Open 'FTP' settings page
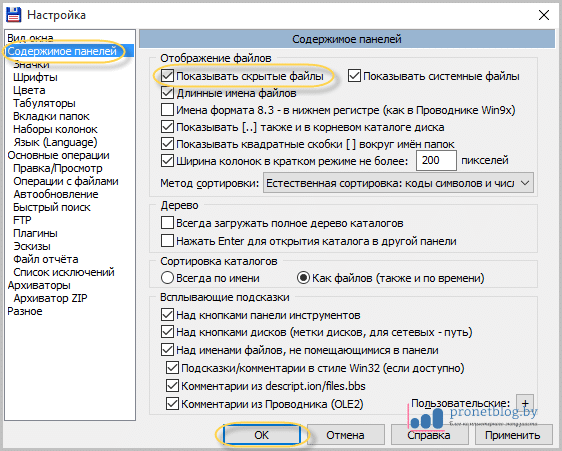Viewport: 562px width, 451px height. (22, 220)
